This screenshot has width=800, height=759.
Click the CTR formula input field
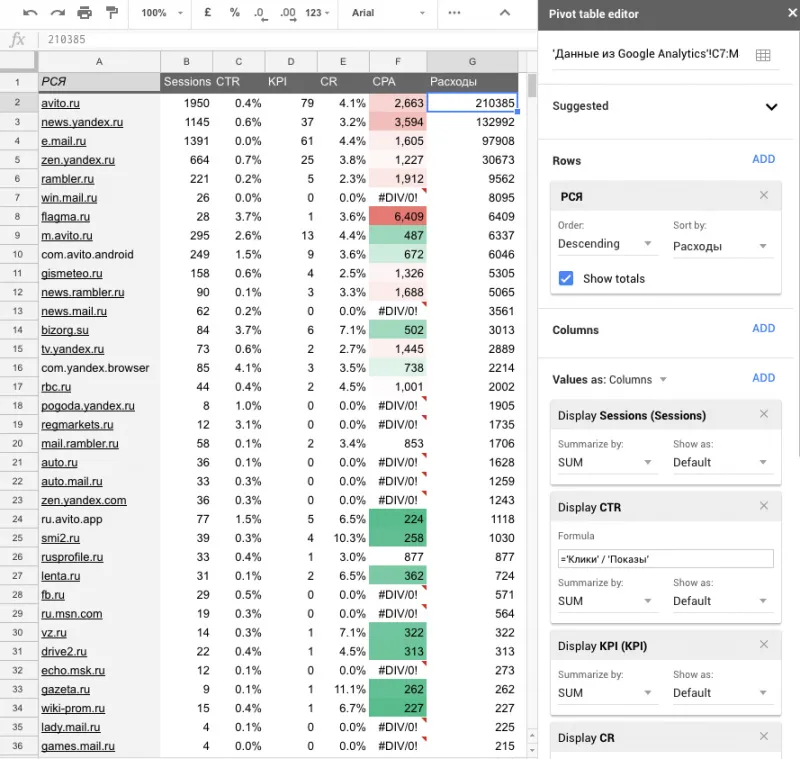[665, 559]
